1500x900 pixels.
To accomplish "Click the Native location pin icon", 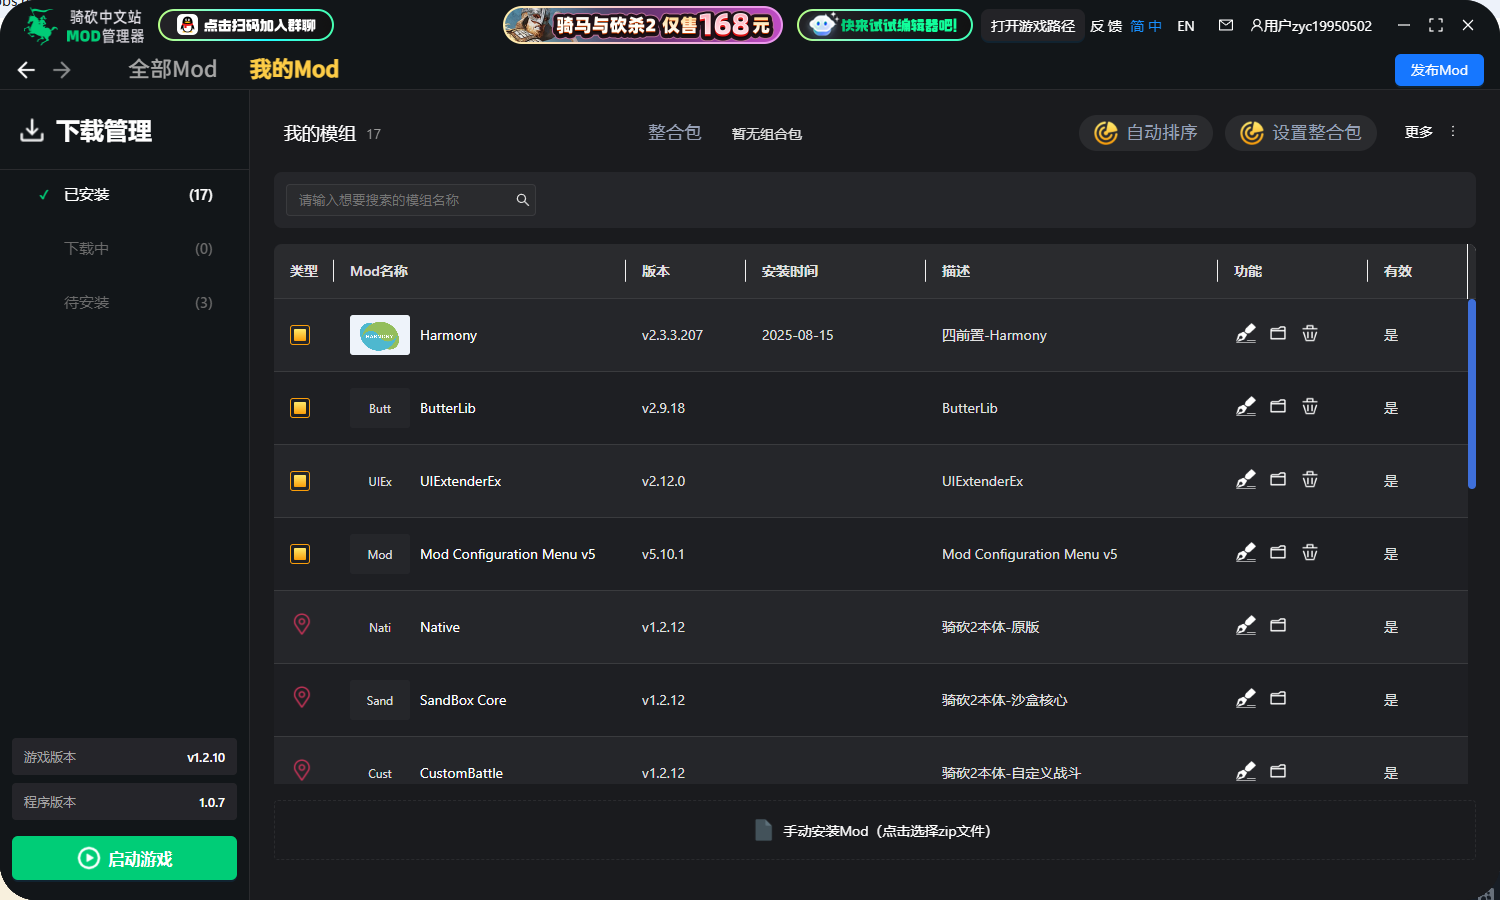I will point(302,624).
